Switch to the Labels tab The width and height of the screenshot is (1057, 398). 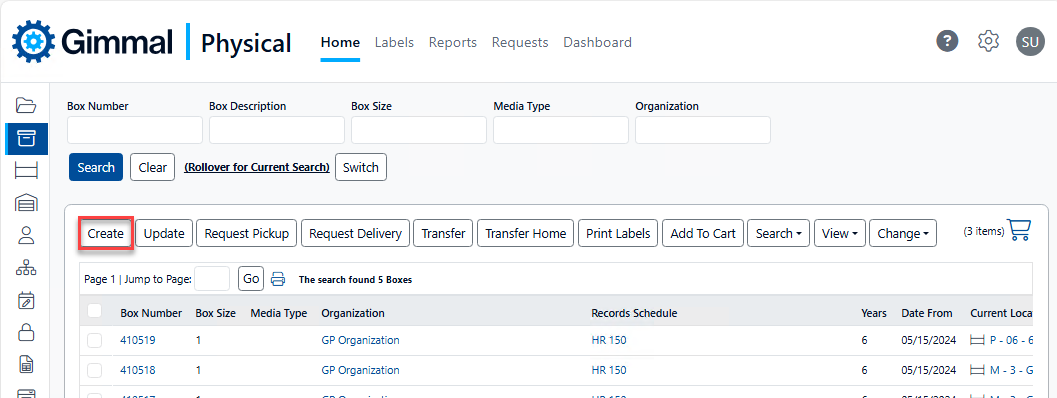pyautogui.click(x=394, y=42)
